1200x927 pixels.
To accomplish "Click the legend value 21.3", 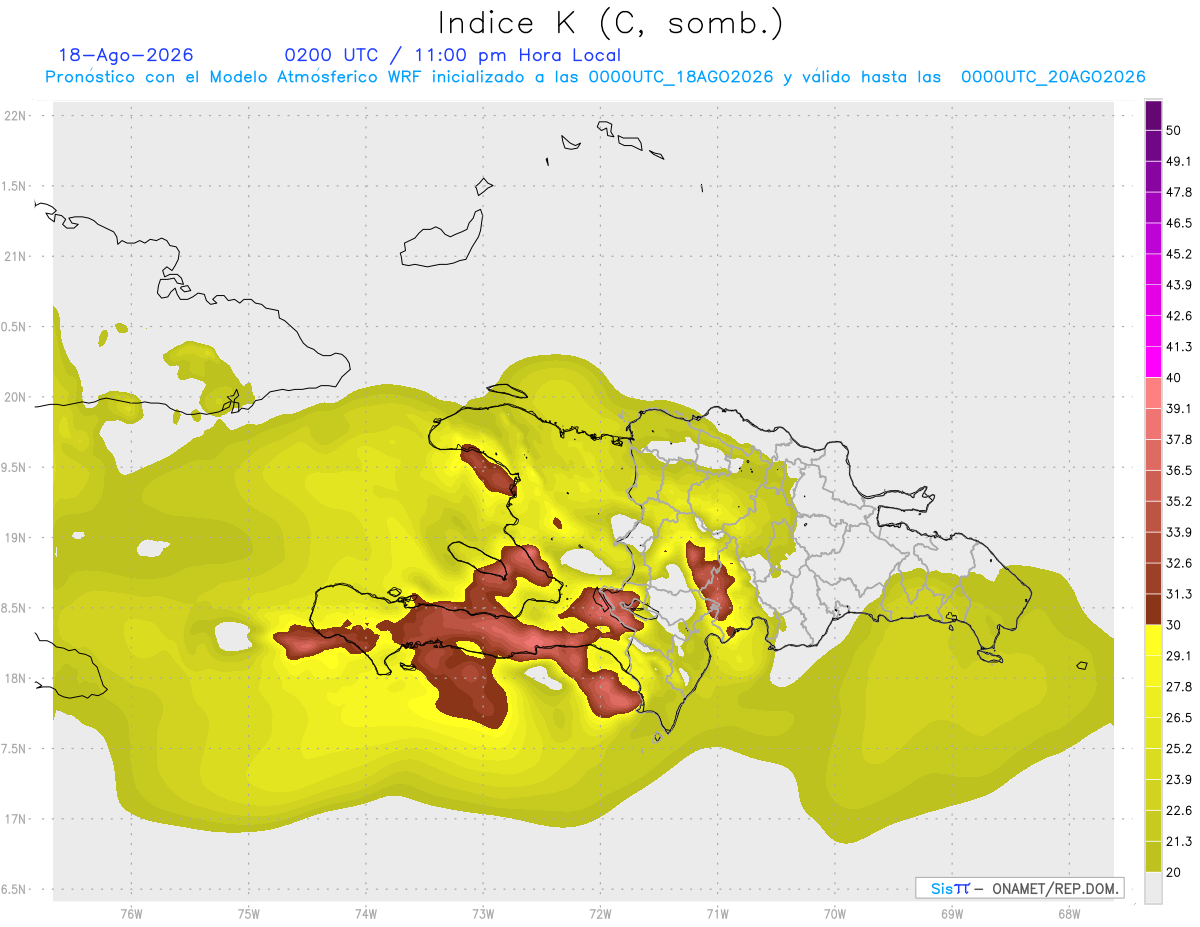I will [x=1178, y=842].
